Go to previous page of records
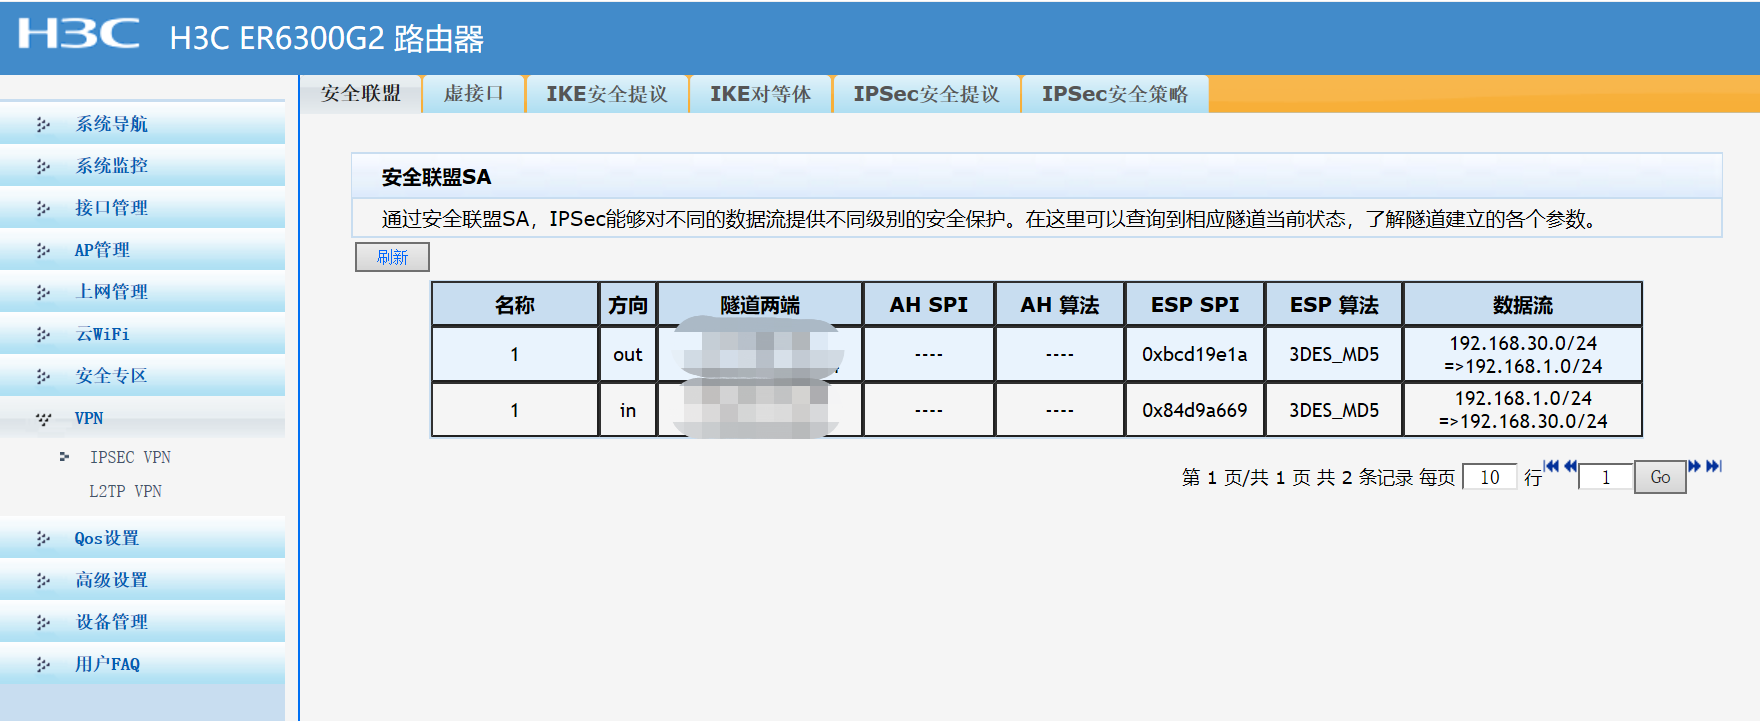The image size is (1760, 721). 1570,466
